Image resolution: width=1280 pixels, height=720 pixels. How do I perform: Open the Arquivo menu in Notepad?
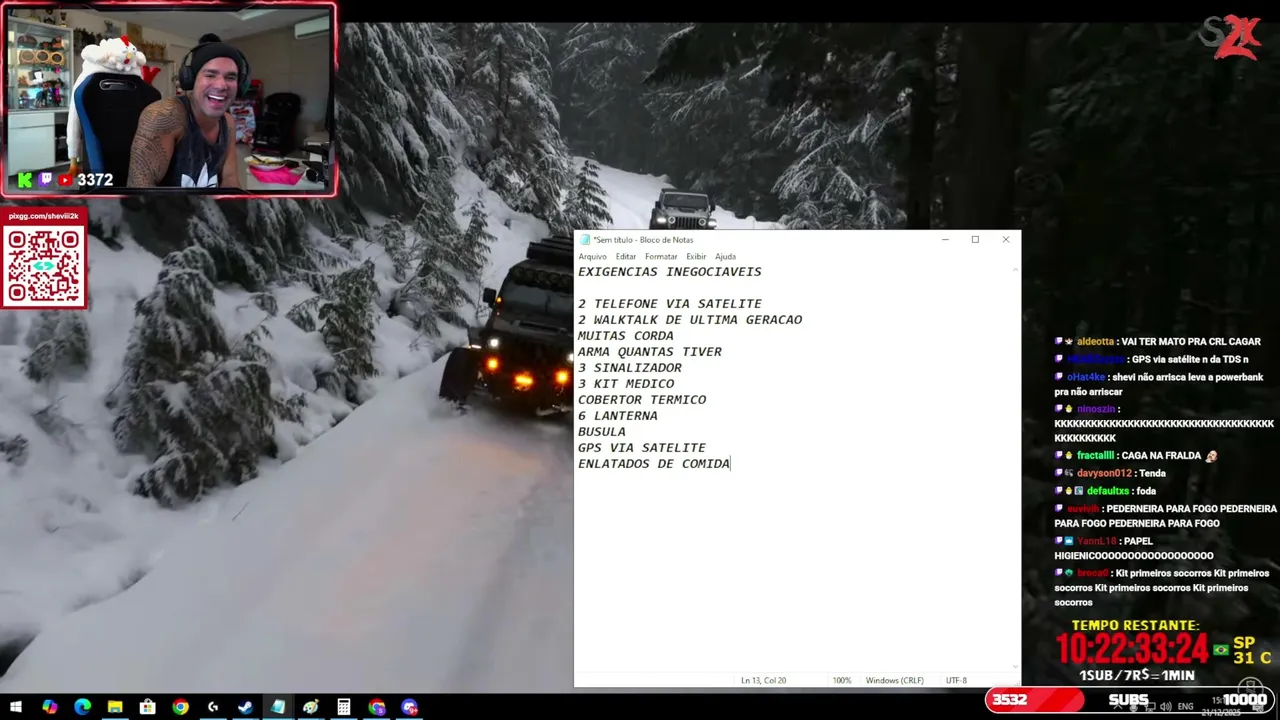pos(592,257)
